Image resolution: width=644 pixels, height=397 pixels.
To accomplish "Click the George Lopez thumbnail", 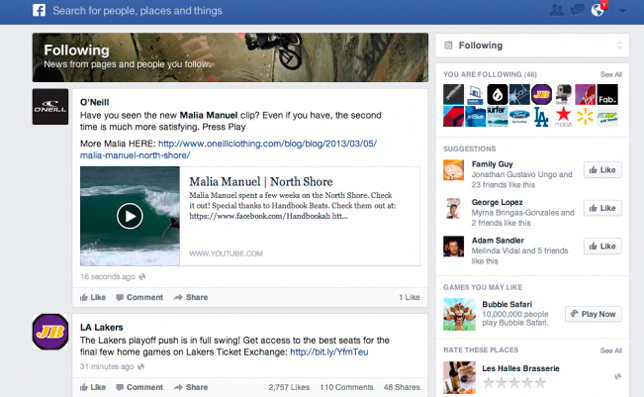I will pos(453,208).
